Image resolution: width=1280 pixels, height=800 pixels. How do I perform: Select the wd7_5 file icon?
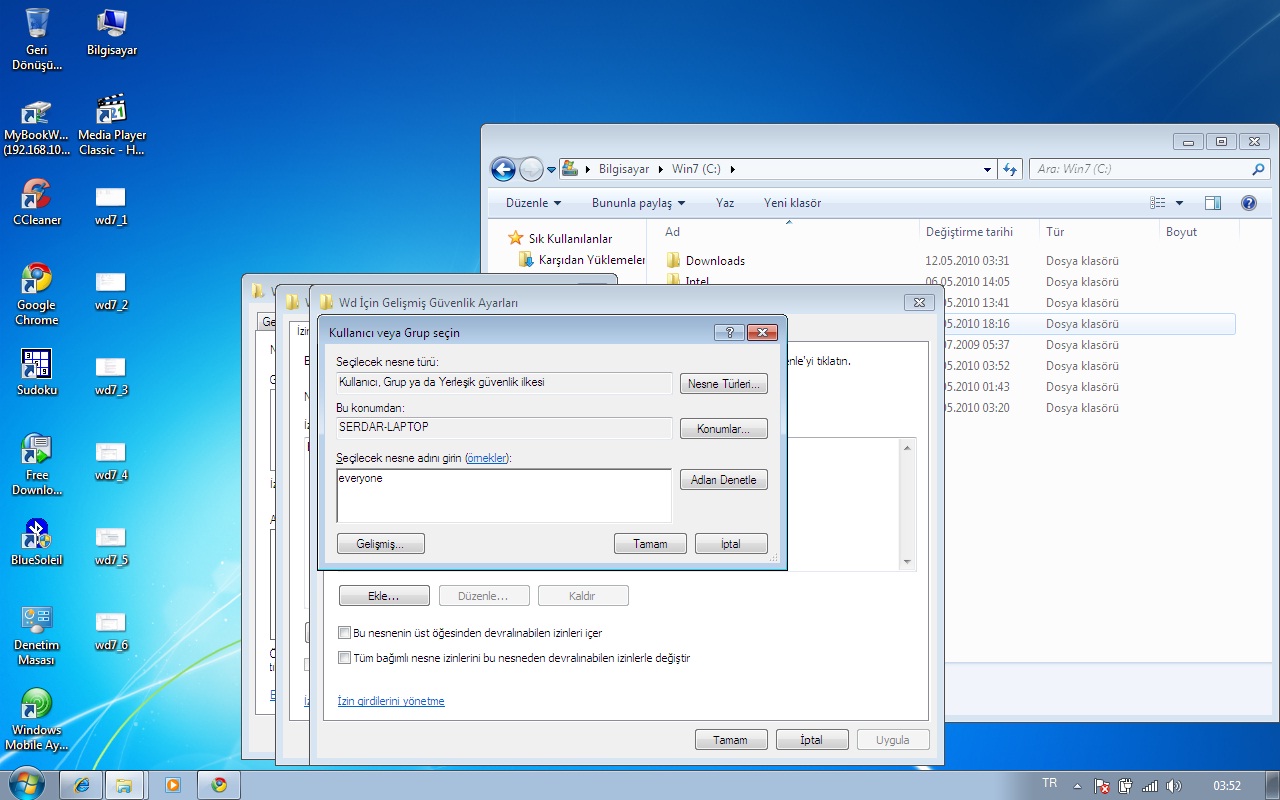point(111,544)
